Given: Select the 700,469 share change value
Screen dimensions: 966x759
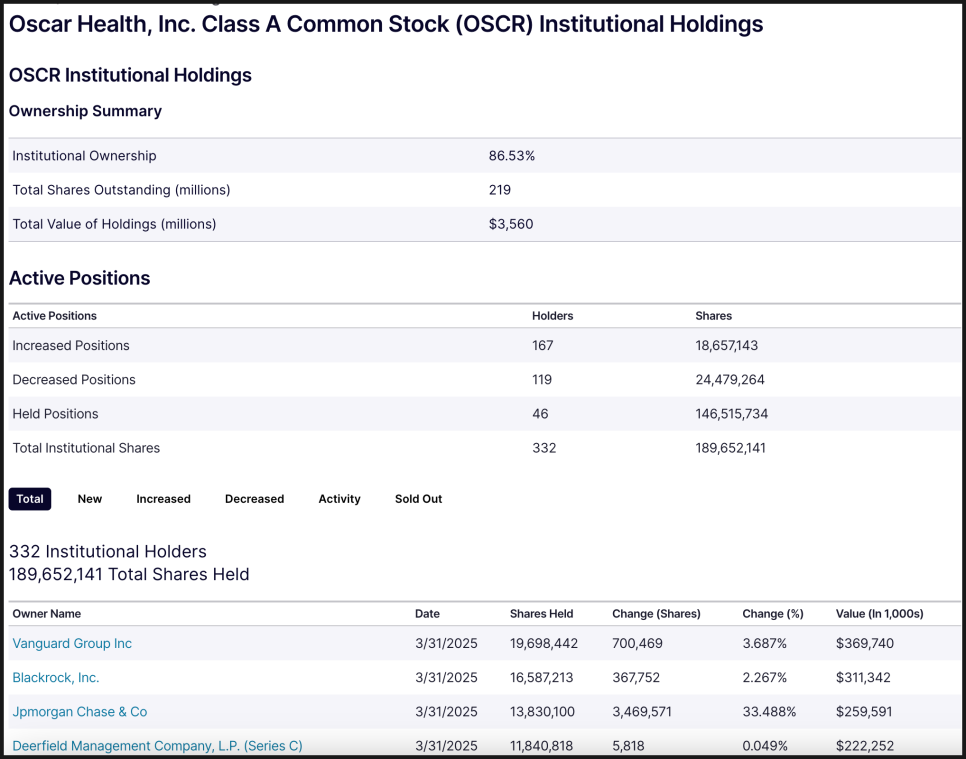Looking at the screenshot, I should (x=638, y=643).
